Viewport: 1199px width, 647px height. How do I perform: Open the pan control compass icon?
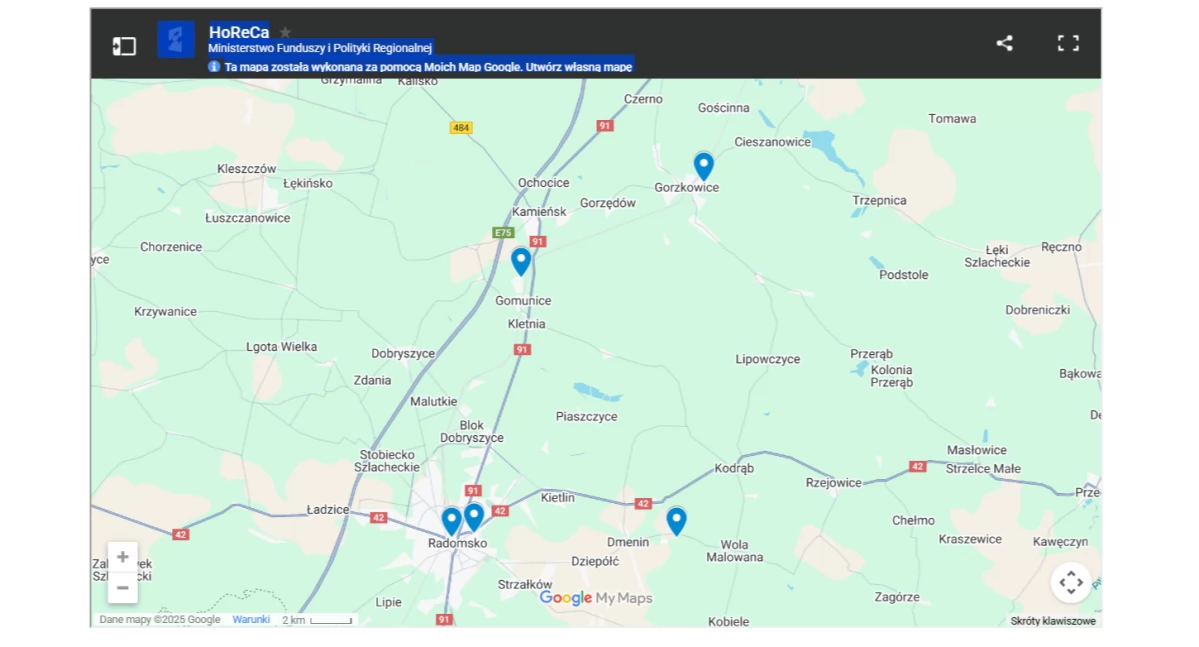tap(1071, 582)
